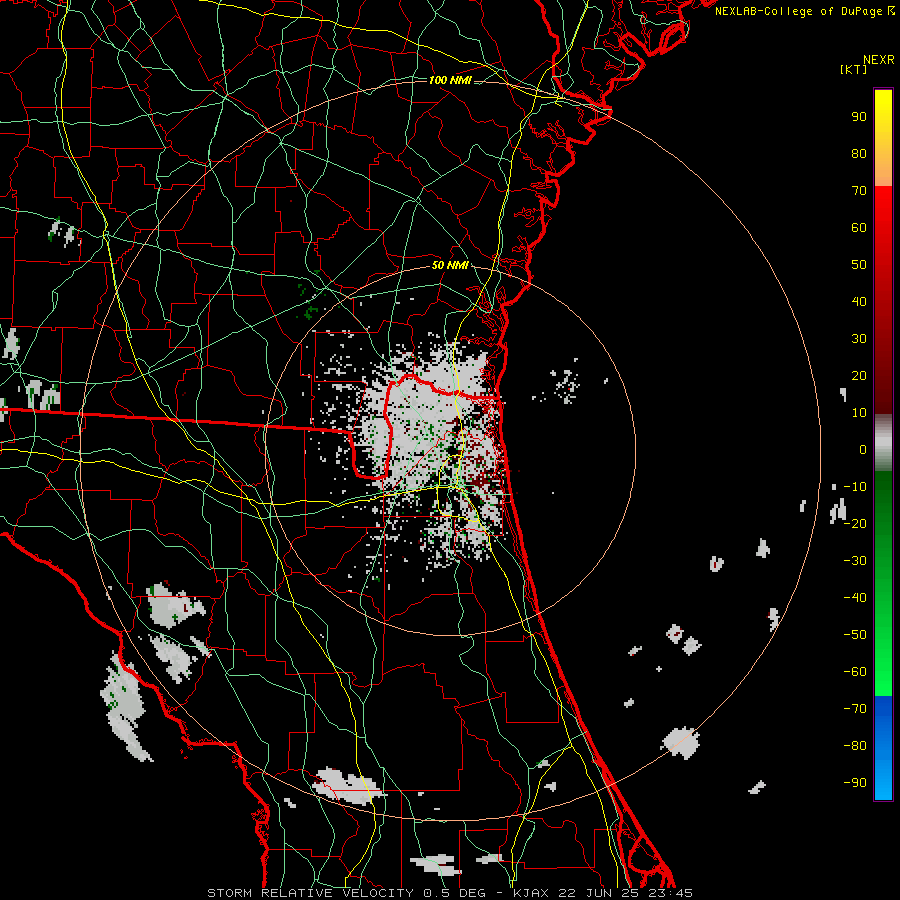Pick the gray zero segment of the color bar

[x=883, y=443]
